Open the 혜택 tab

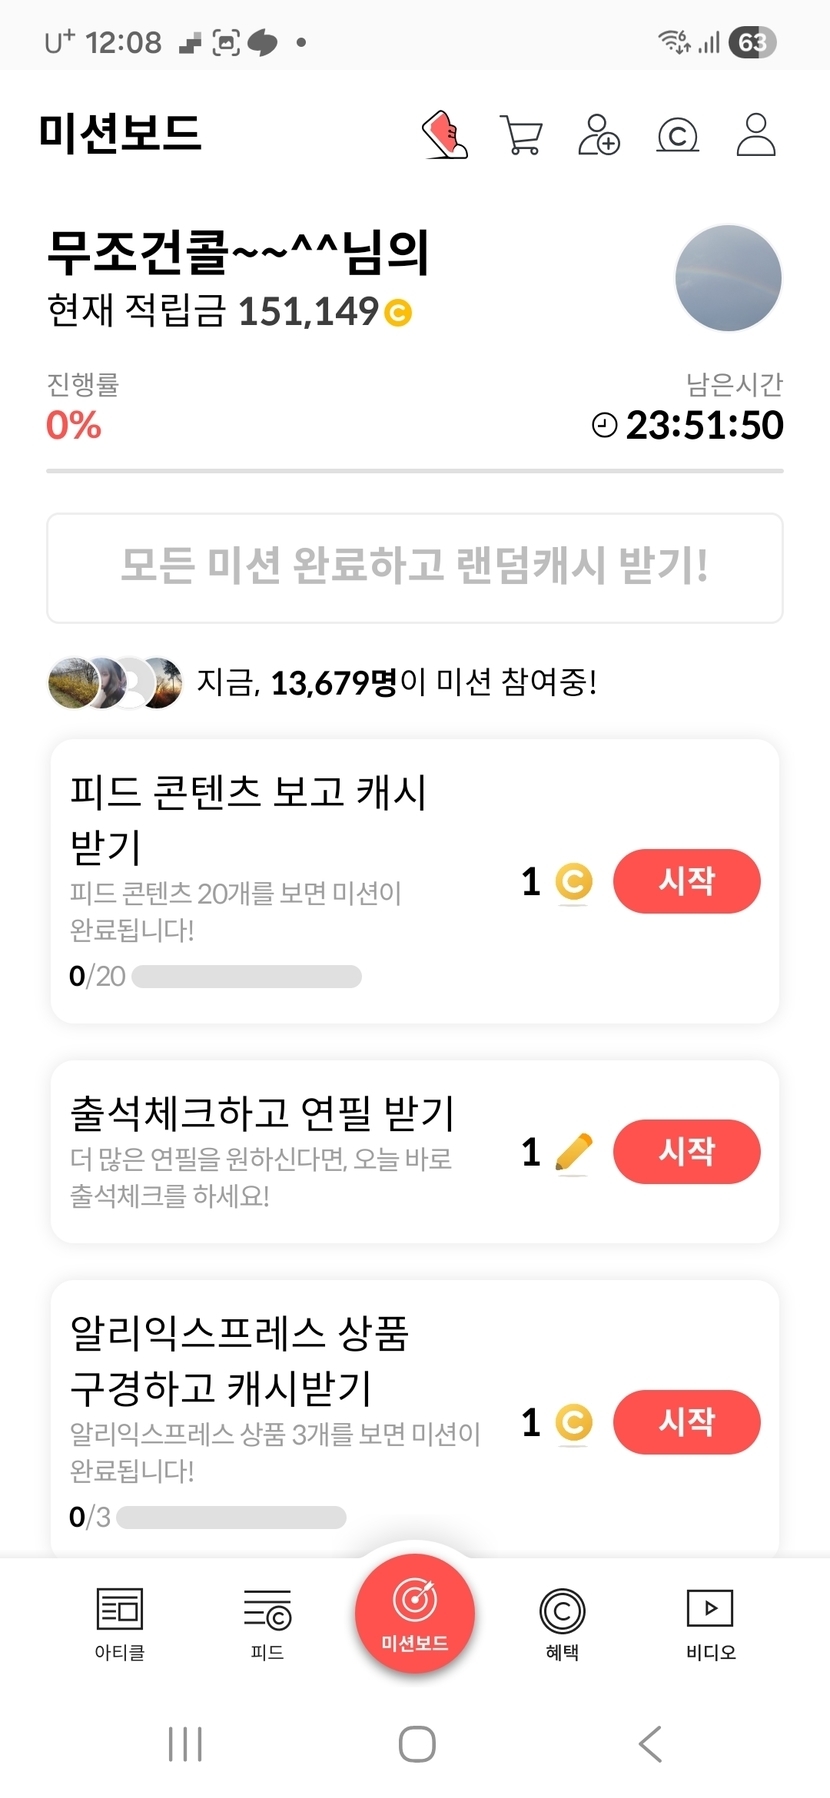[x=562, y=1622]
